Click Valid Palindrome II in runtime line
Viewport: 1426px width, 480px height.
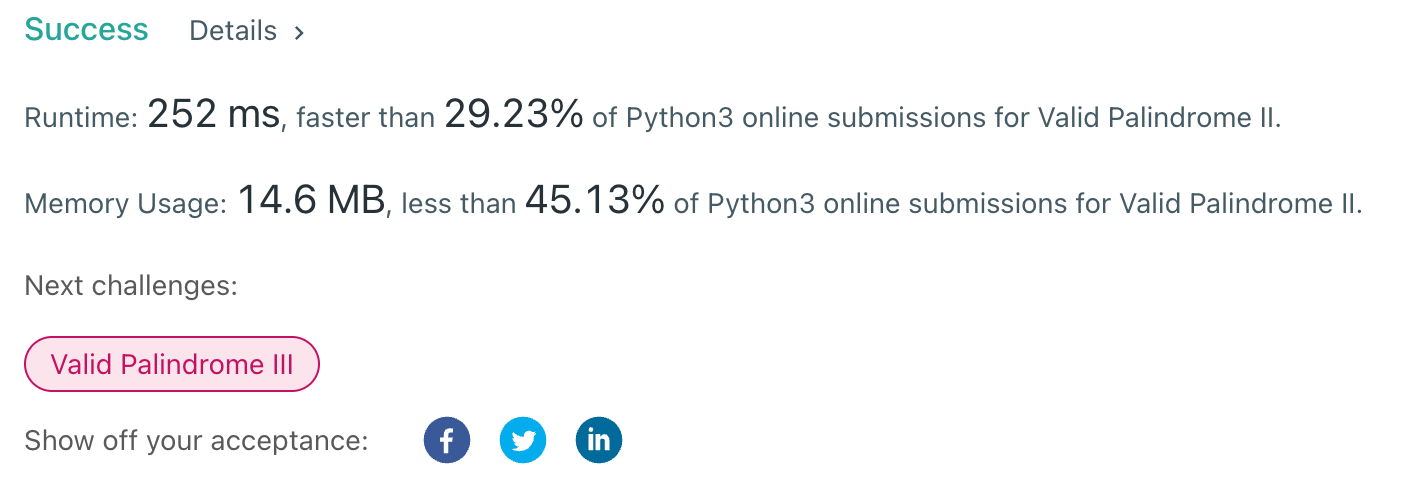1160,118
